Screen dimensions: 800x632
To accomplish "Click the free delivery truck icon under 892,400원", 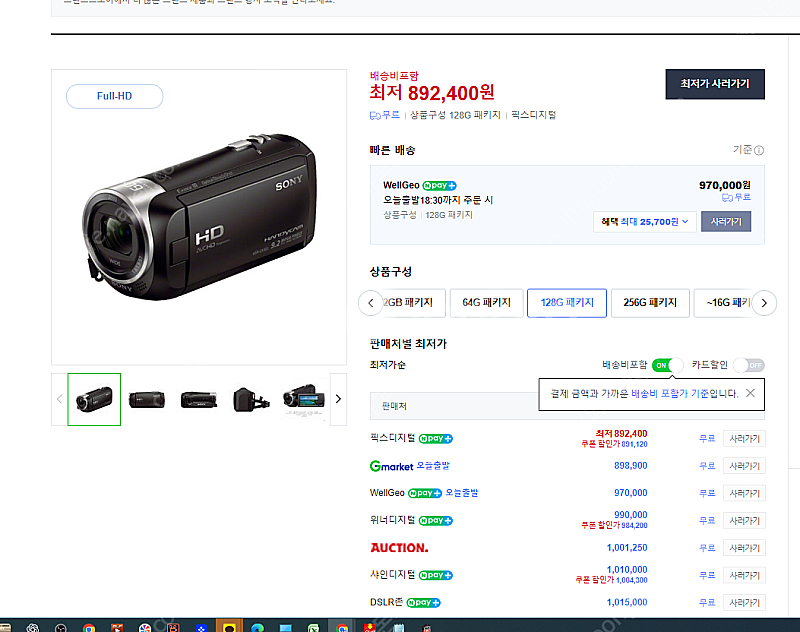I will click(375, 115).
